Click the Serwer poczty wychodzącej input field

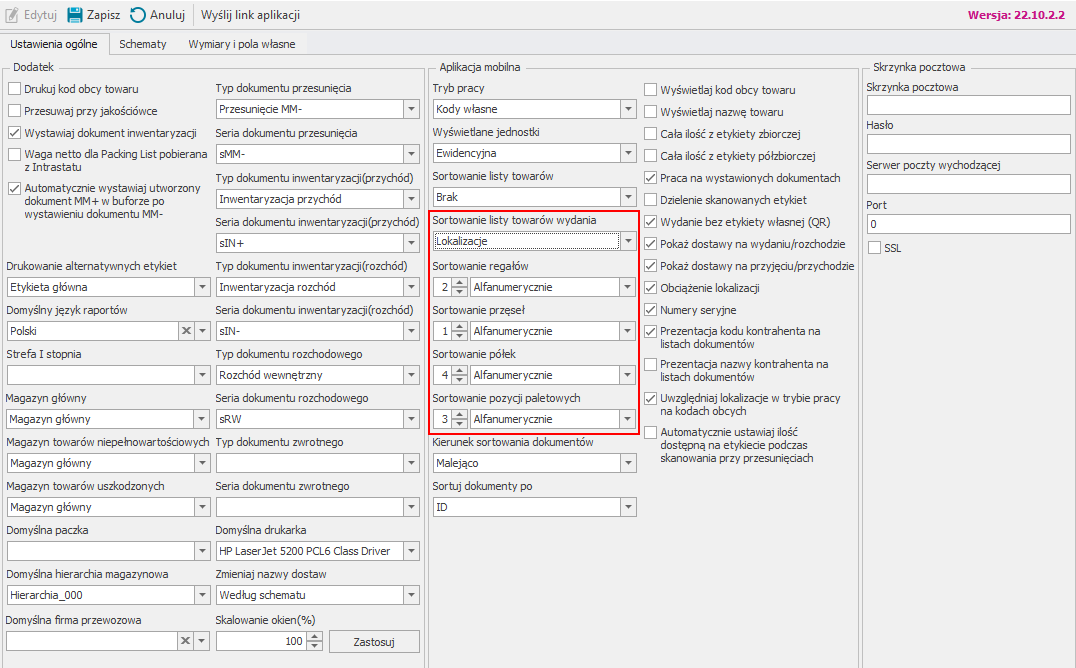tap(968, 184)
